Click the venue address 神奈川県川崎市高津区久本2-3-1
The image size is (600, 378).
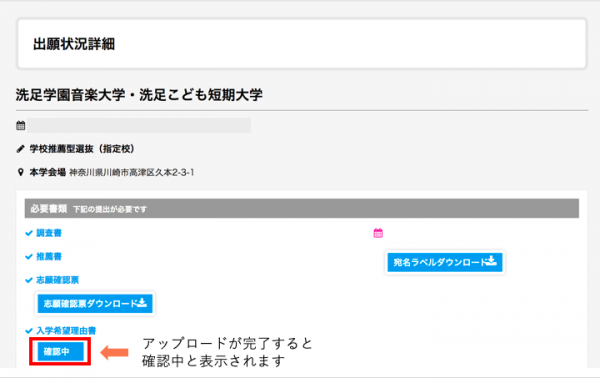[x=132, y=173]
